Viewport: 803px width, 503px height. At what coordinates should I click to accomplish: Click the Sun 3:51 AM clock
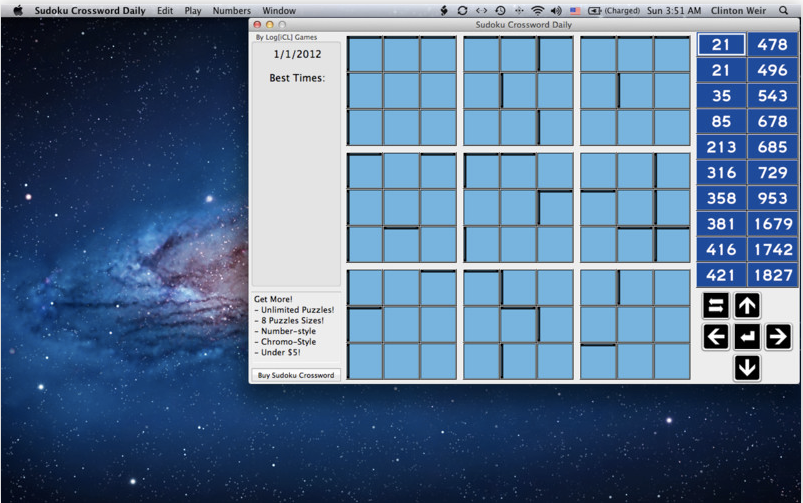pyautogui.click(x=674, y=10)
